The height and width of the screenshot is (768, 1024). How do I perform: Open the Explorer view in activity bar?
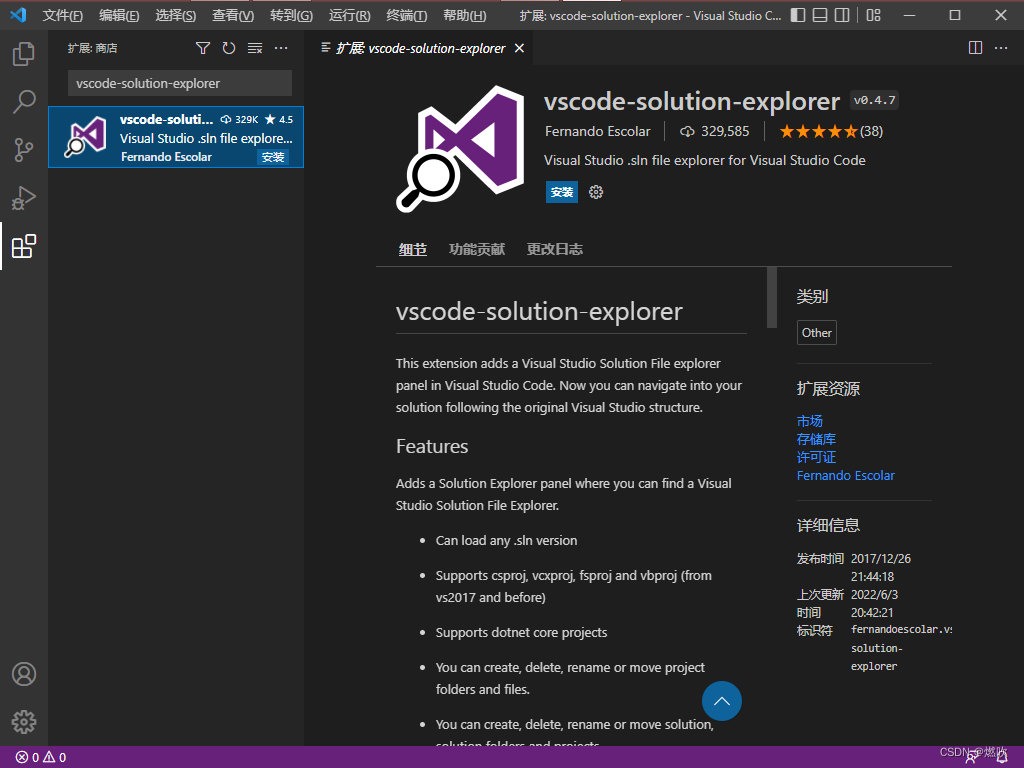[x=24, y=54]
